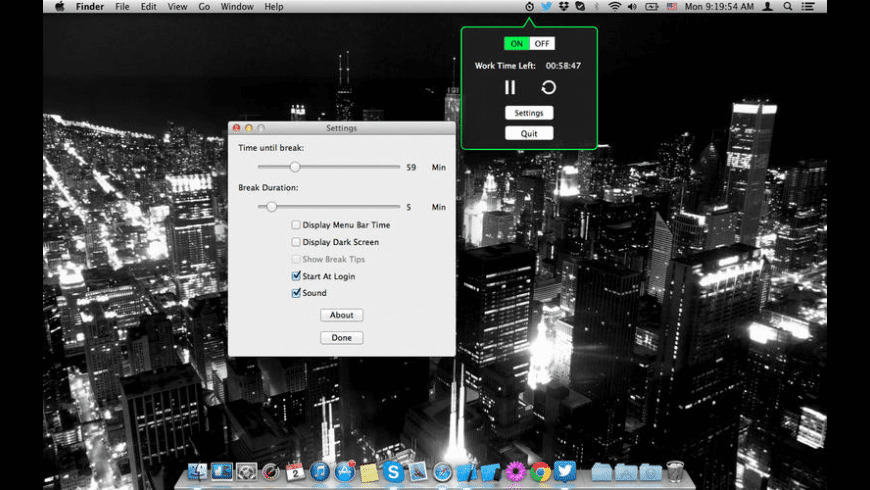The image size is (870, 490).
Task: Click the stopwatch timer menu bar icon
Action: [529, 7]
